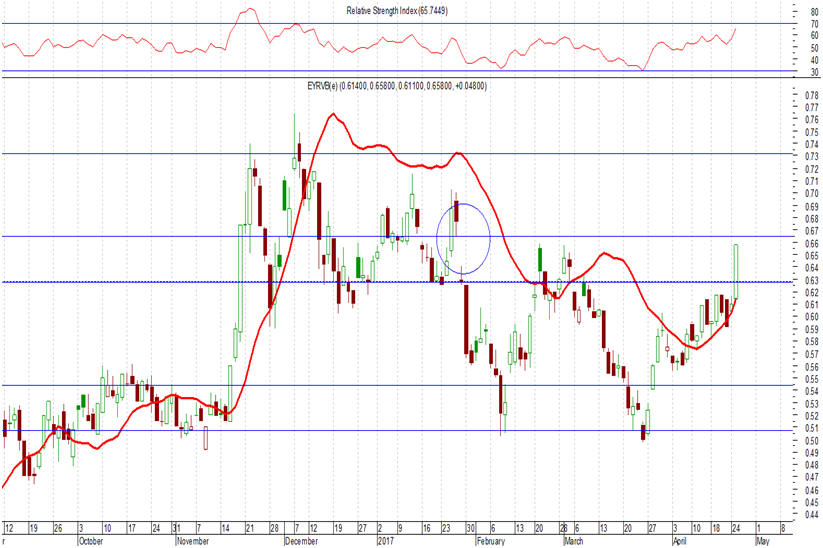Select the dotted blue support line at 0.63
This screenshot has width=823, height=548.
[x=397, y=282]
